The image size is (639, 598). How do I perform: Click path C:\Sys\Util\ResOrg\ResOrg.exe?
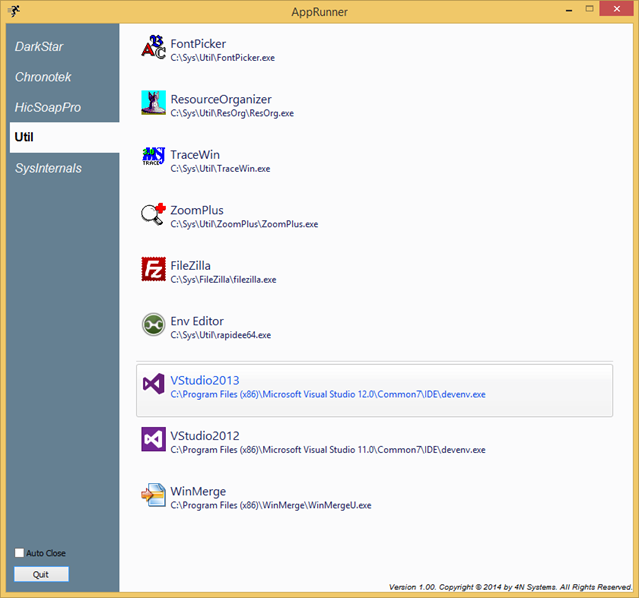(x=232, y=113)
